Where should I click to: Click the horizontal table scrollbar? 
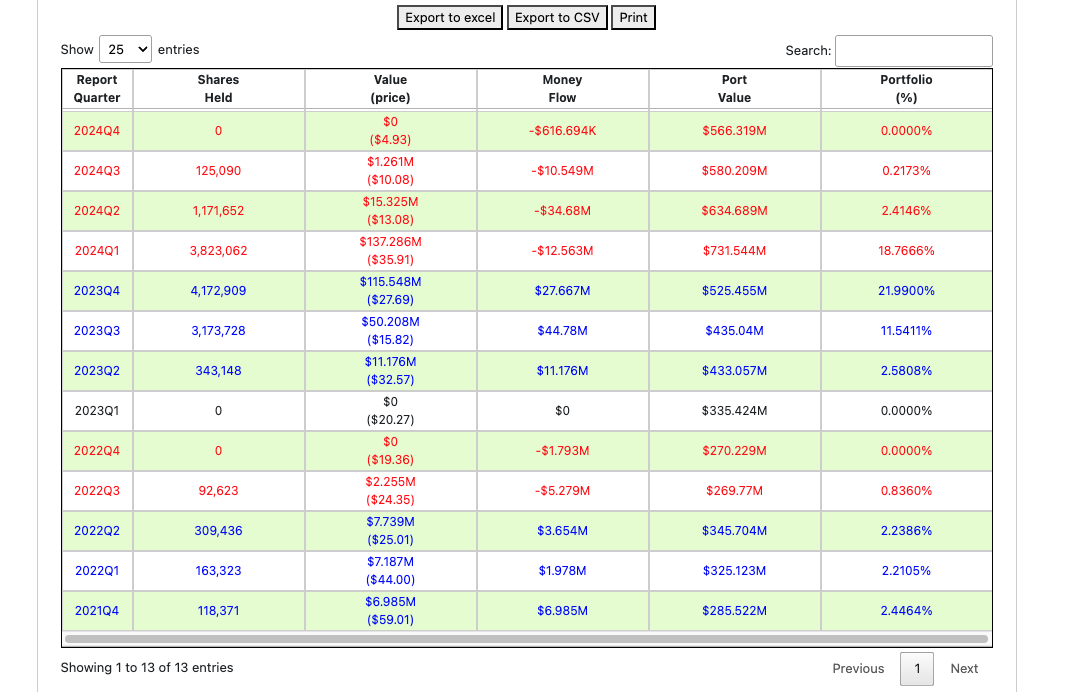tap(526, 639)
